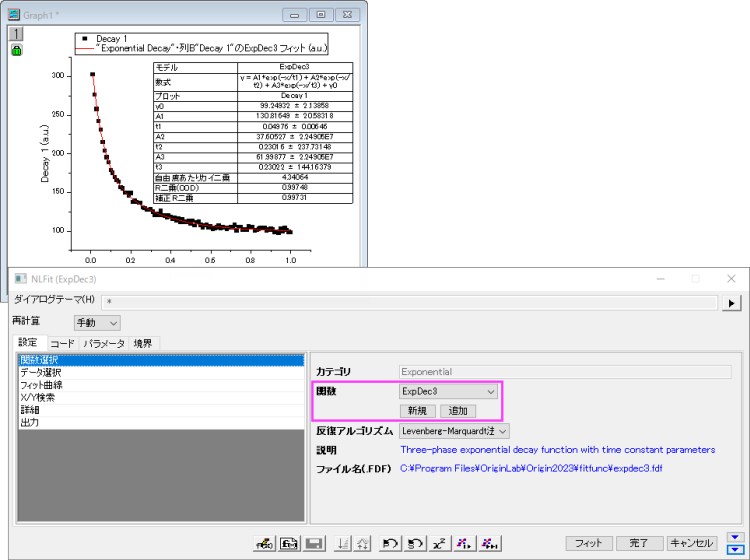Click the キャンセル button
Screen dimensions: 750x560
[x=692, y=543]
